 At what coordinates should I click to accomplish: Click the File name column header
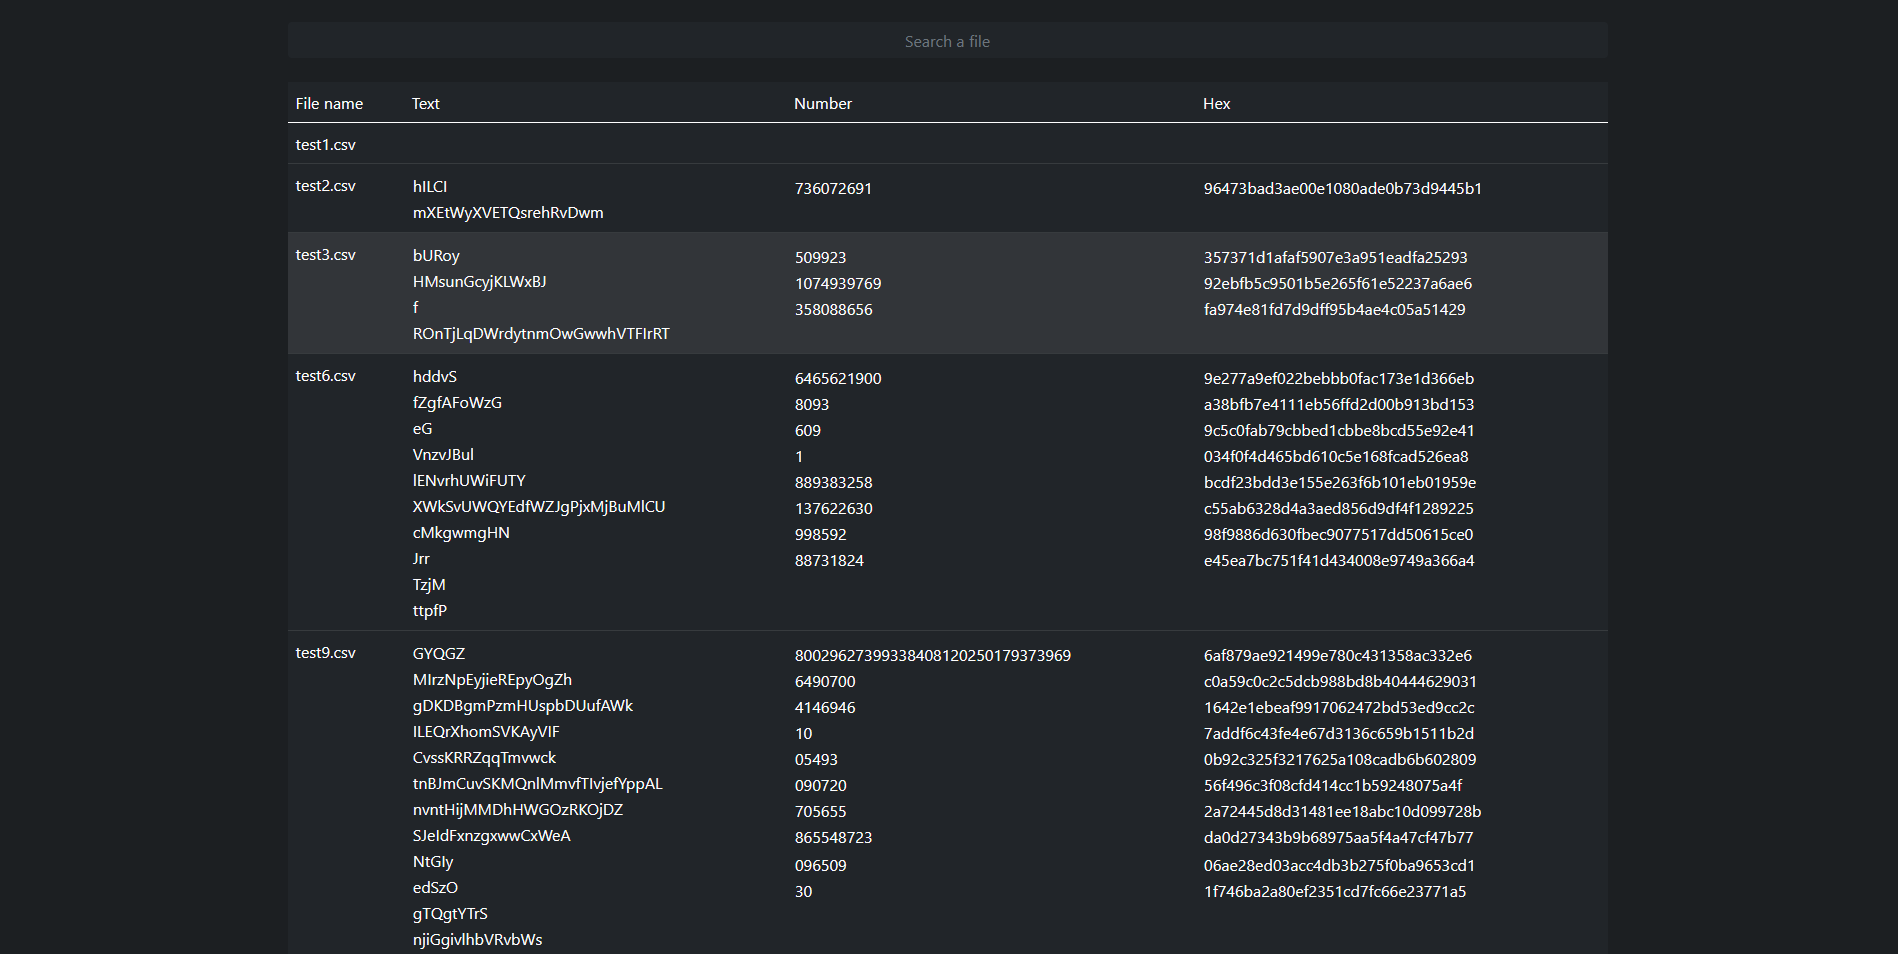tap(329, 104)
